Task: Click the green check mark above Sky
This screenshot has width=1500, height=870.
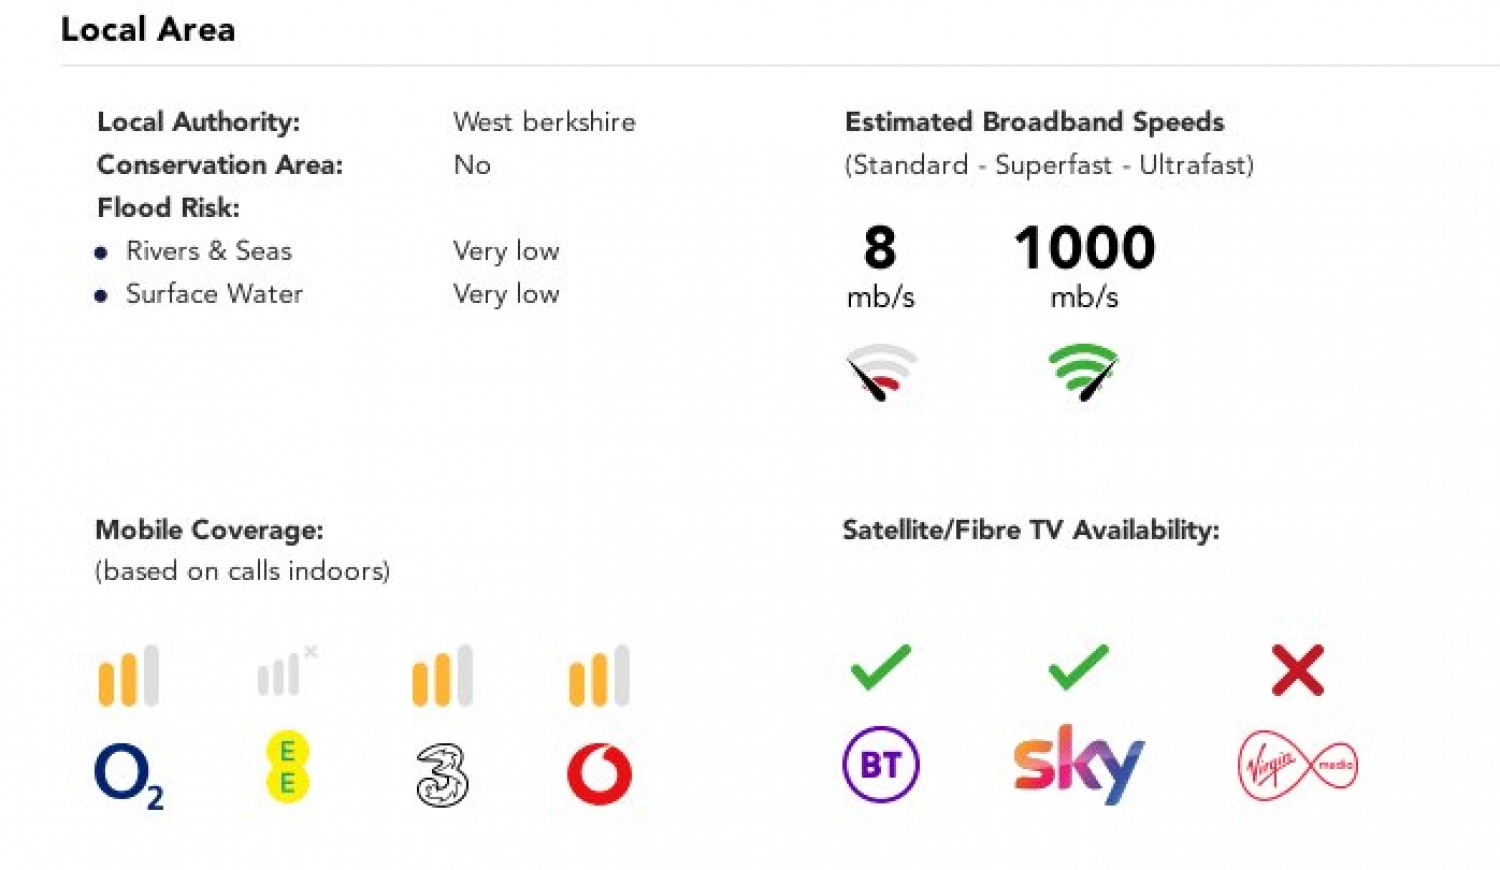Action: (1078, 667)
